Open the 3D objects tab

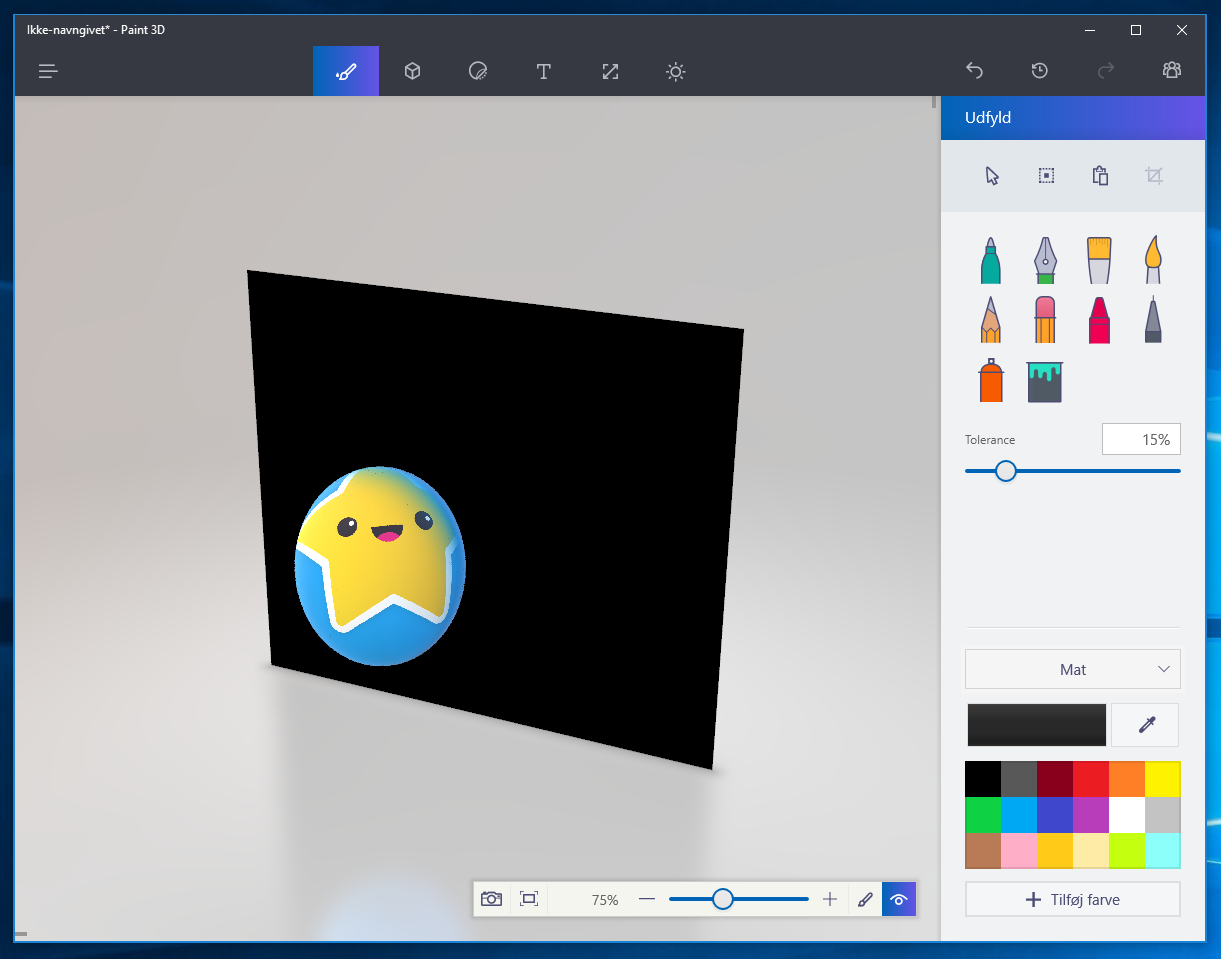[412, 71]
